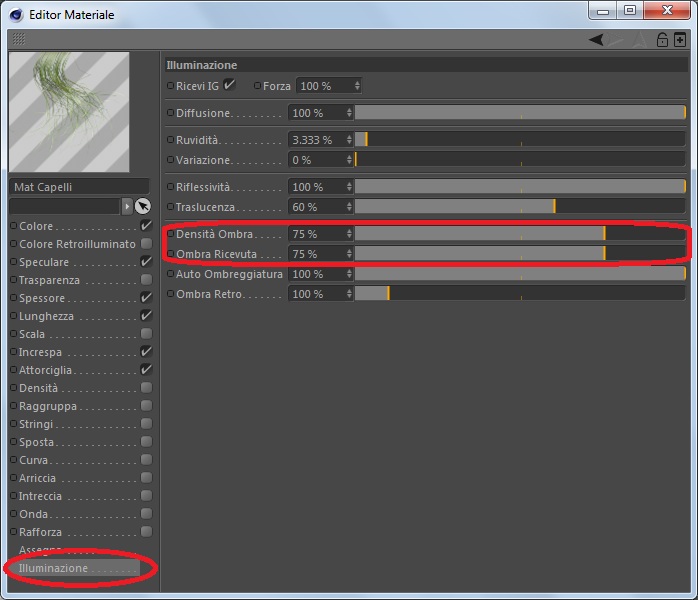Select the Colore channel label
The height and width of the screenshot is (600, 698).
pos(36,226)
